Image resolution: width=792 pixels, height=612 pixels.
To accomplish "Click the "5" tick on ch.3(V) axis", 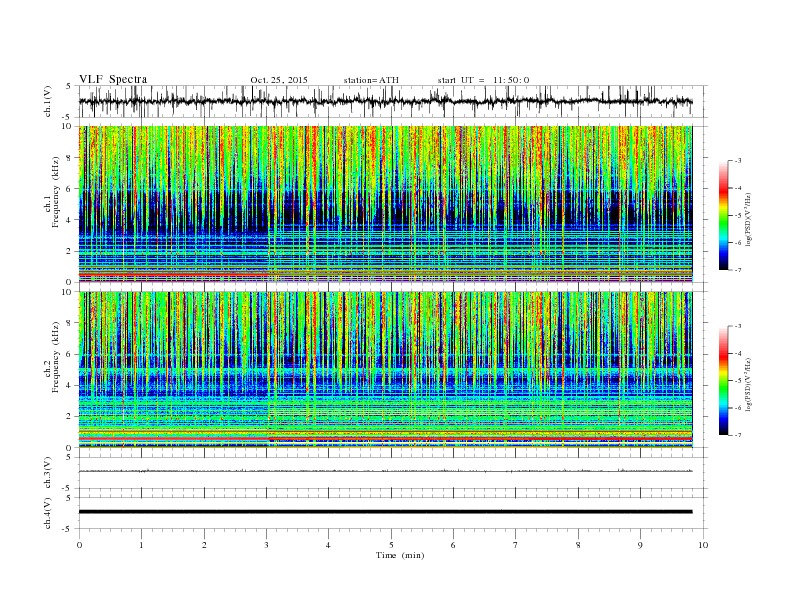I will point(70,457).
